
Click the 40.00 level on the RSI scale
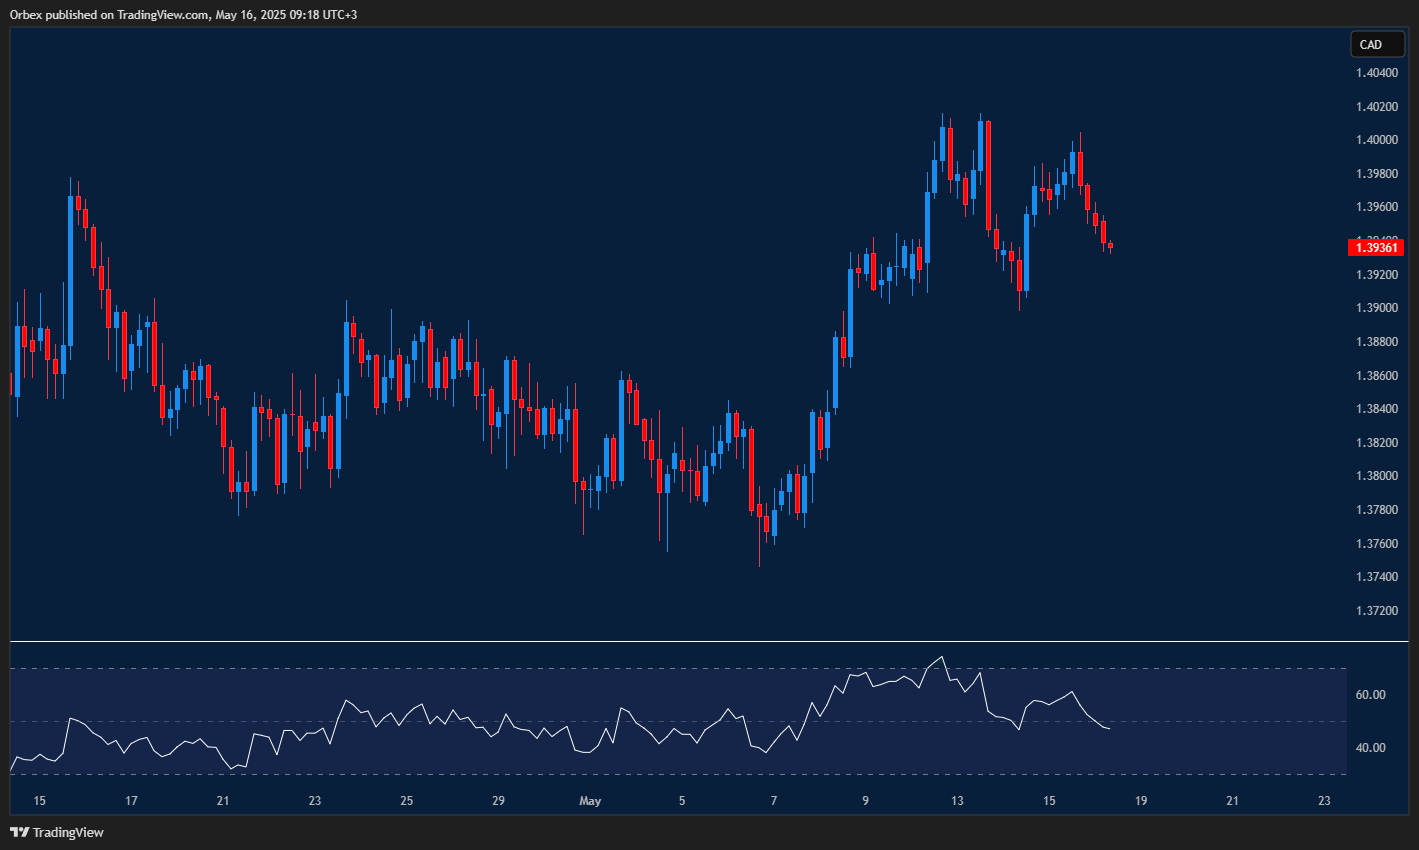pos(1370,748)
